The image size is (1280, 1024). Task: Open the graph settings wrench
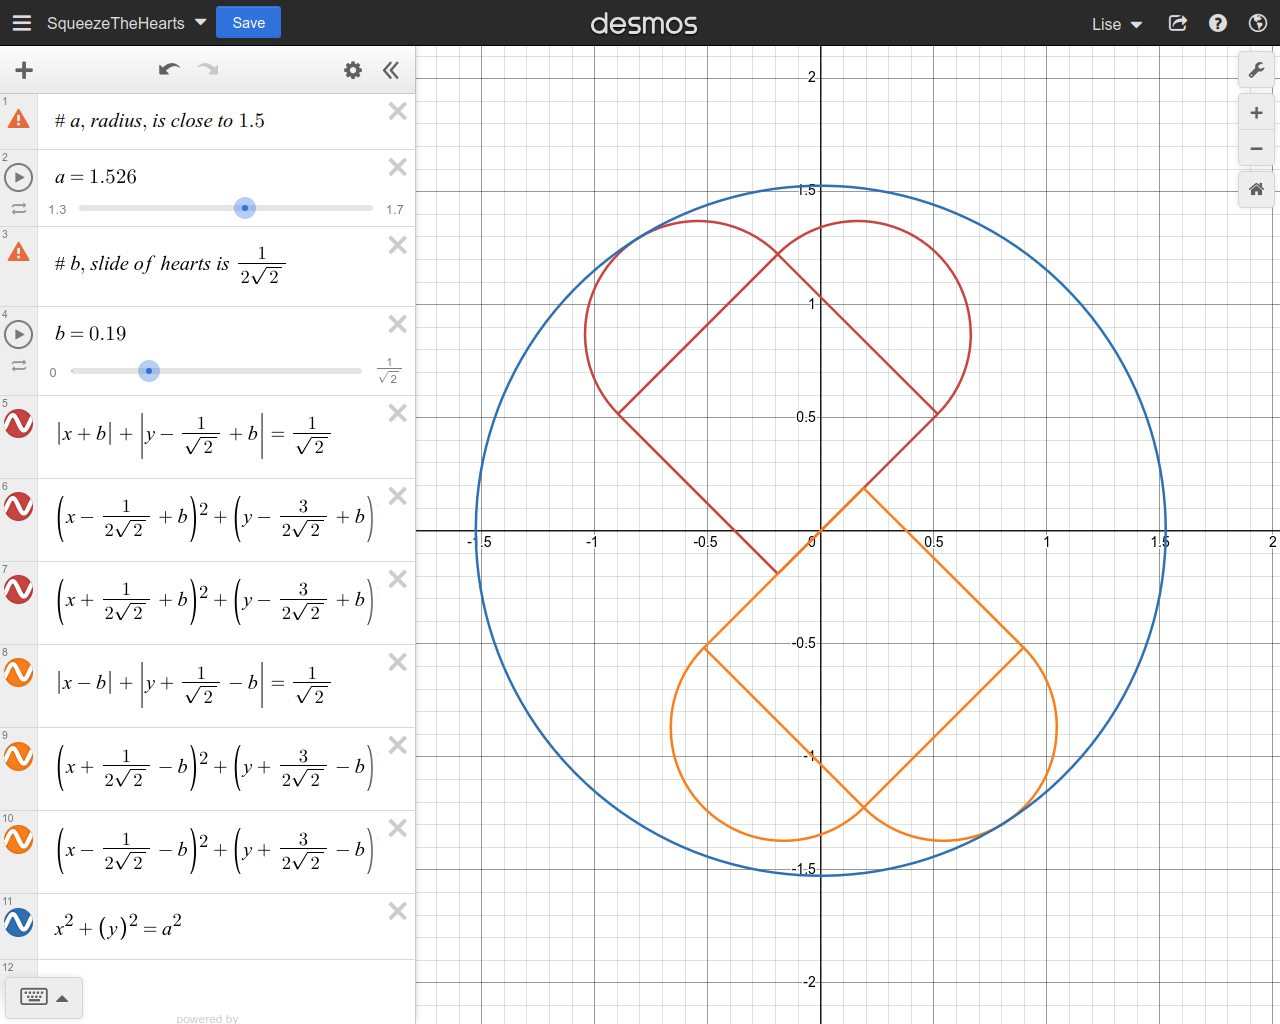pos(1256,70)
